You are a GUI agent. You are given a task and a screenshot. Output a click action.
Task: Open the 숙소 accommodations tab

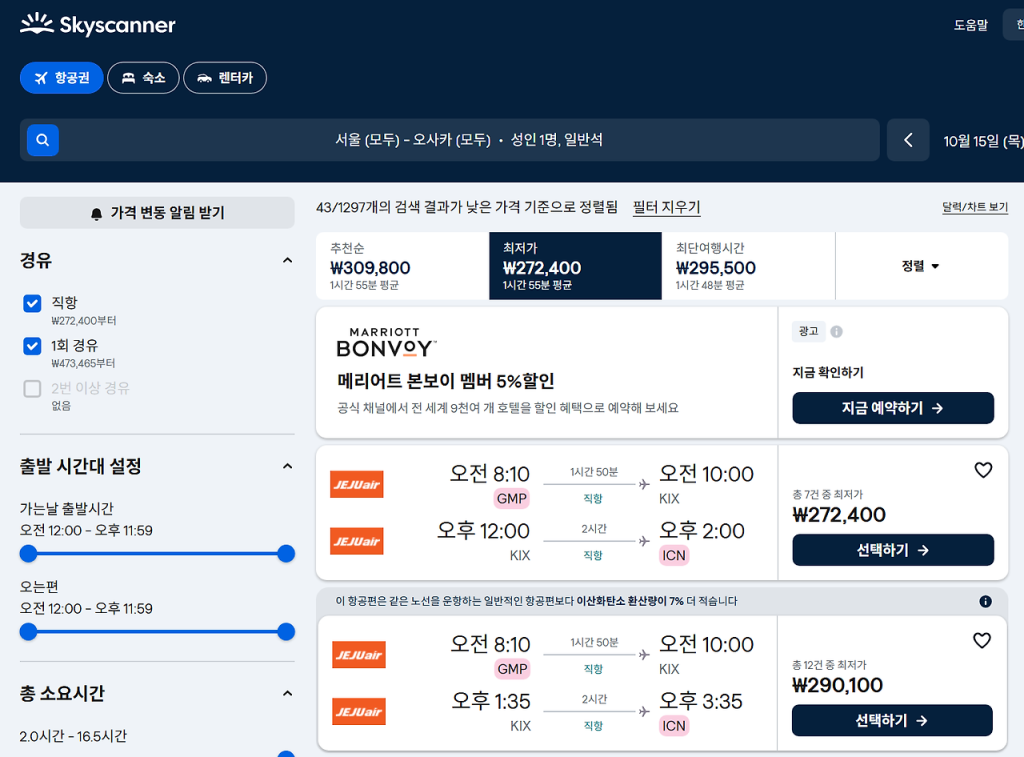[143, 78]
